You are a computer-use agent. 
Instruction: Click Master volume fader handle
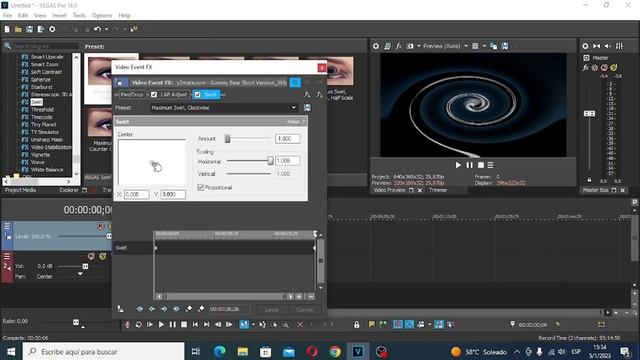(x=589, y=113)
